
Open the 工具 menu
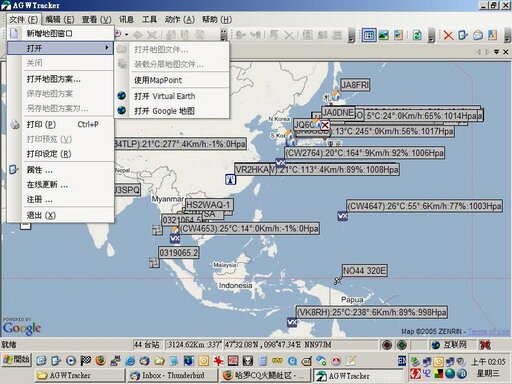tap(149, 19)
